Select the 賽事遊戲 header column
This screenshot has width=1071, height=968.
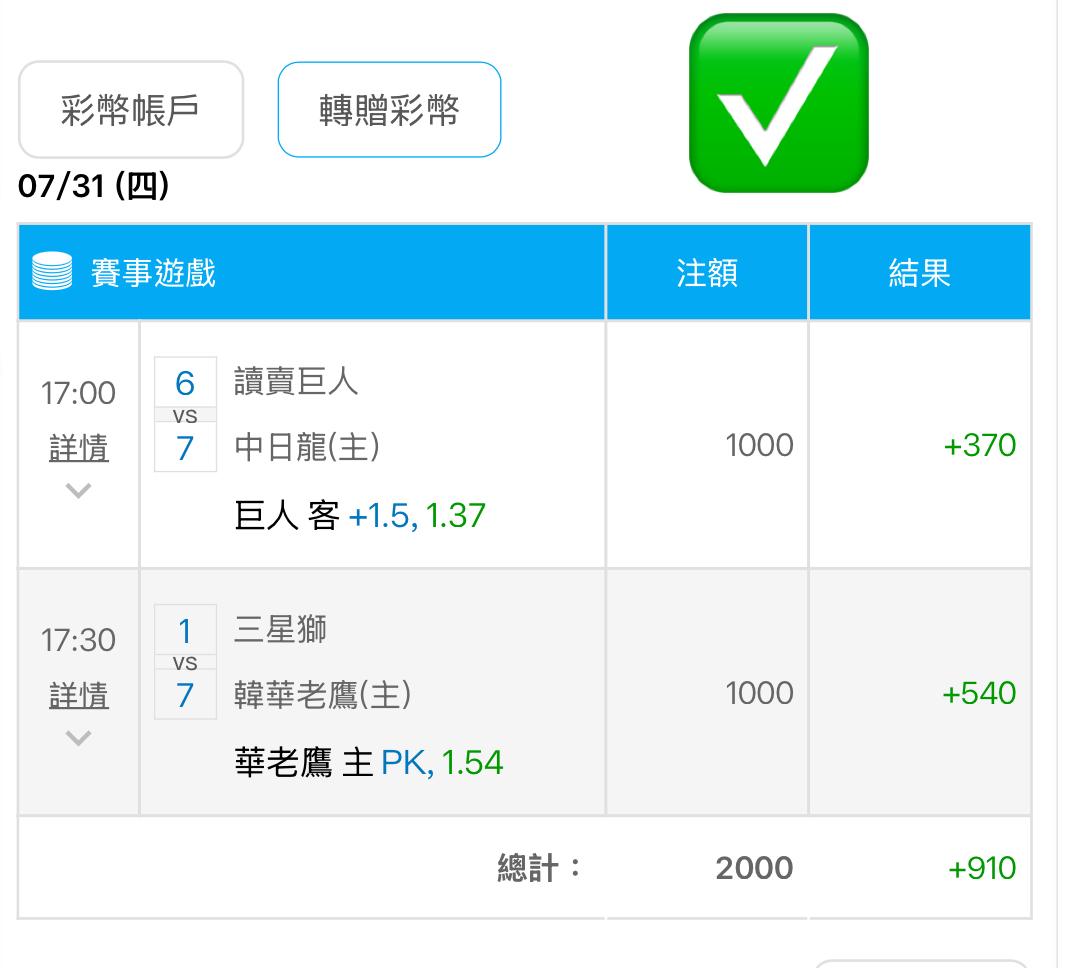point(311,272)
